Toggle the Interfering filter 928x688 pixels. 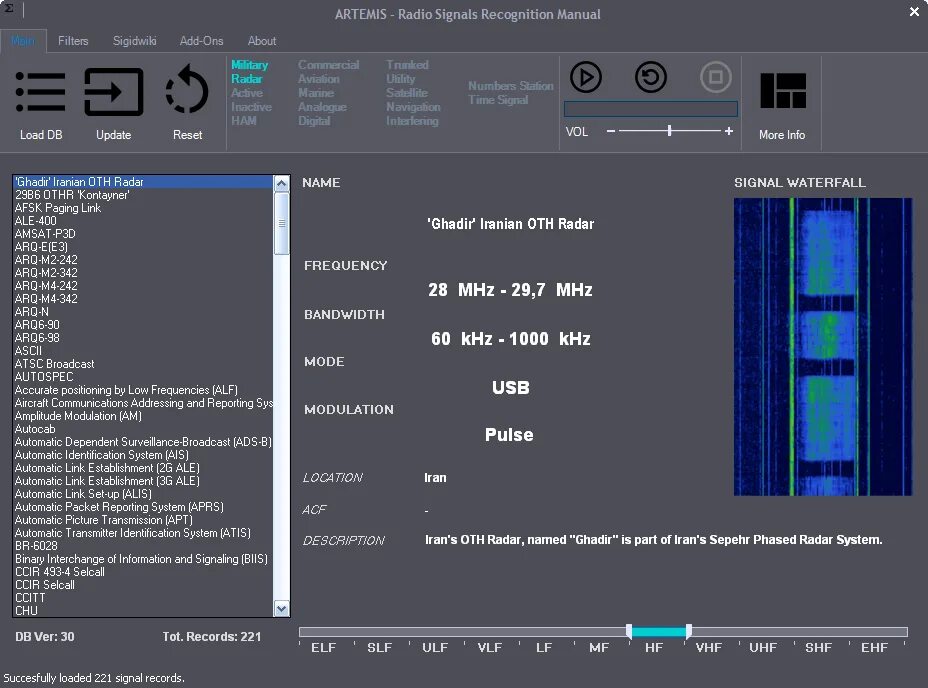coord(412,121)
